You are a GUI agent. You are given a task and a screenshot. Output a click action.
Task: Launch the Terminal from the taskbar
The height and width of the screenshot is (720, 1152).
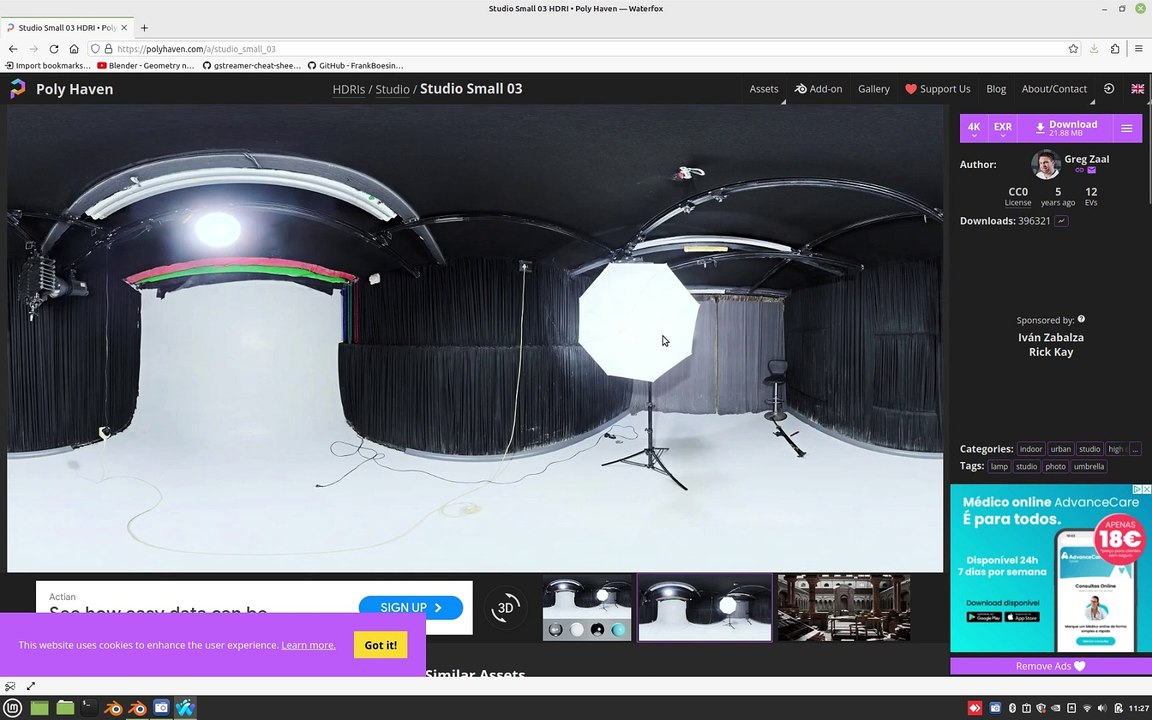(x=89, y=708)
